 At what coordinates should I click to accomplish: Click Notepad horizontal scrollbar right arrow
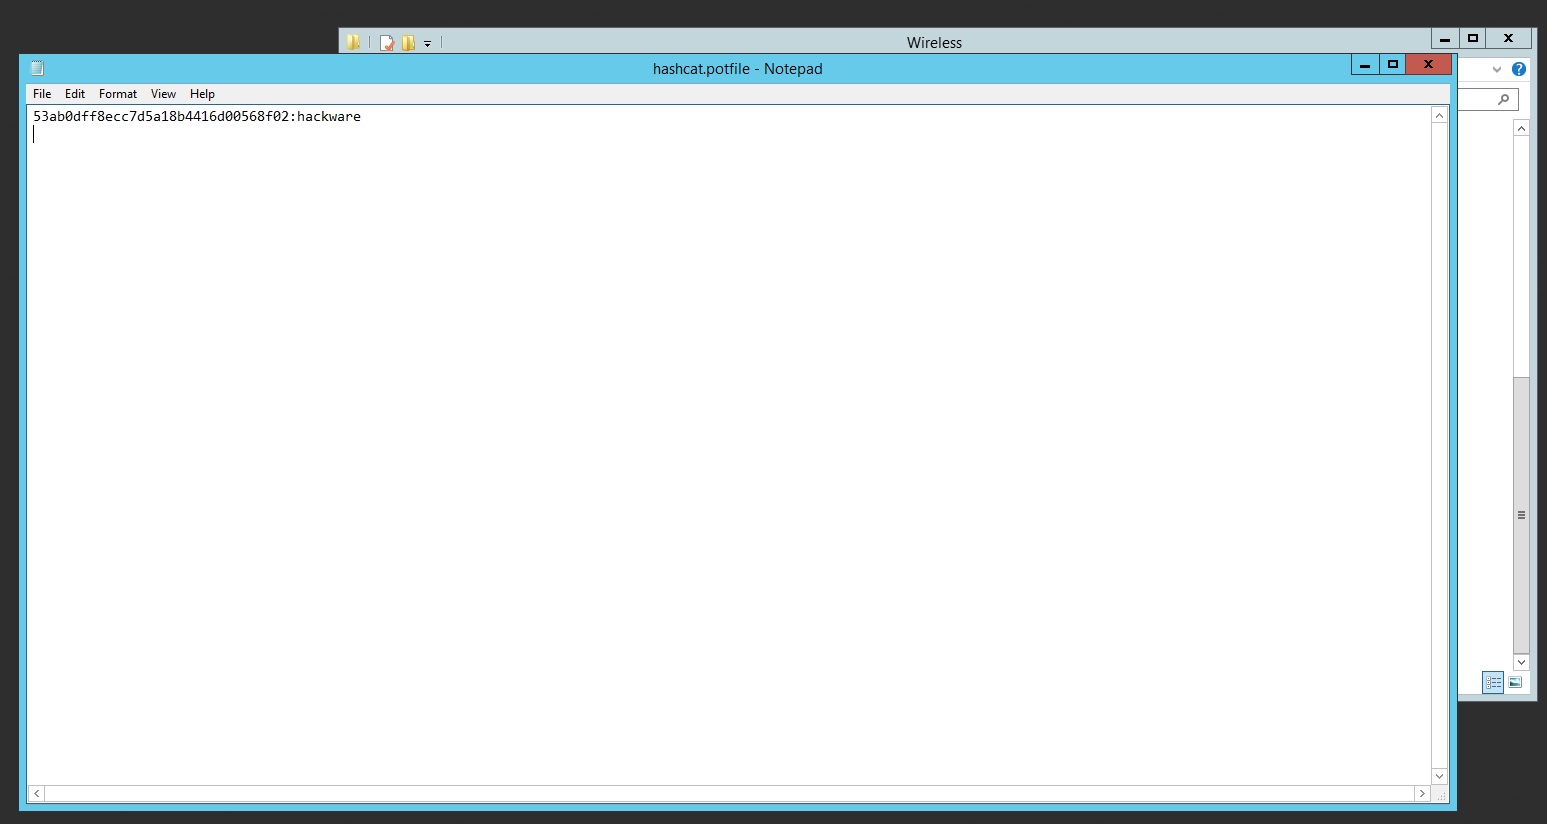[x=1421, y=793]
